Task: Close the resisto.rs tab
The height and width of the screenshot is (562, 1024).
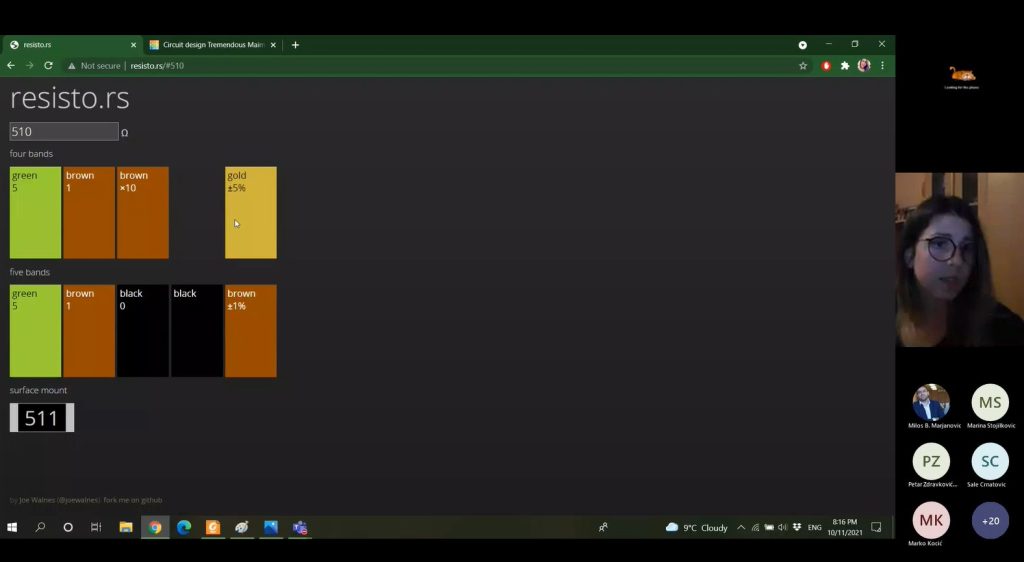Action: [133, 45]
